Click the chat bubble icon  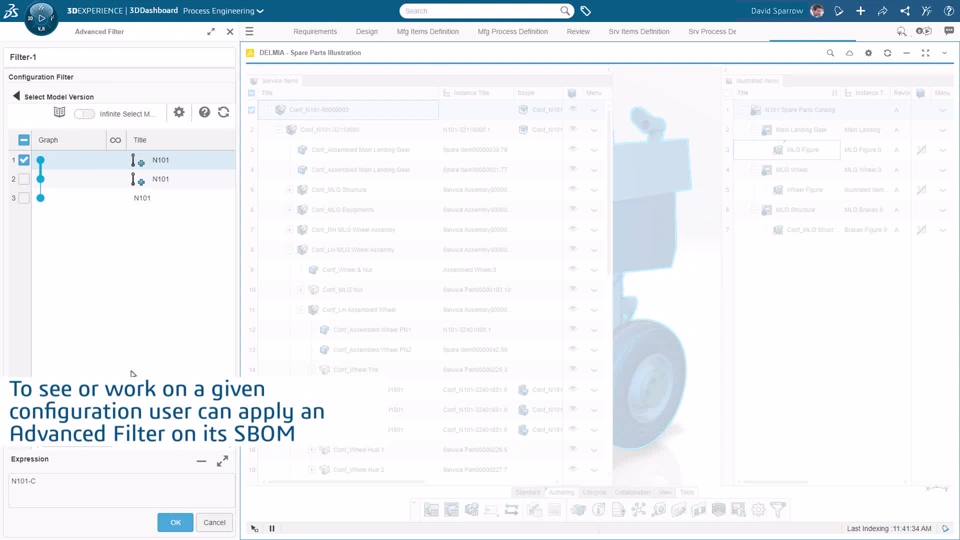point(949,31)
